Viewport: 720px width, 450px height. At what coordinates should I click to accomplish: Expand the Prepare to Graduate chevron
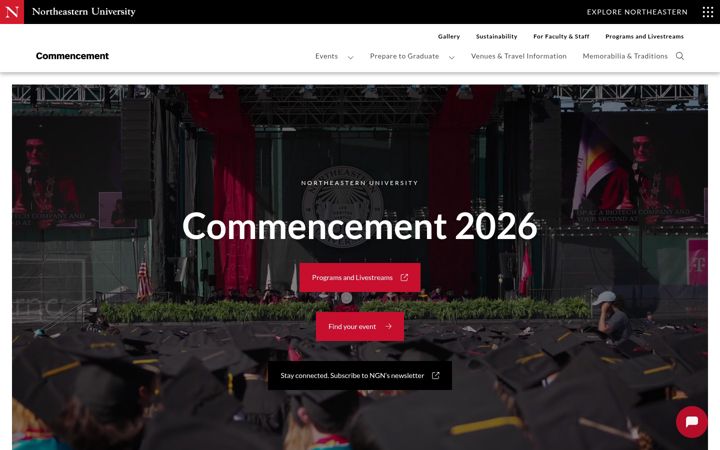coord(452,57)
